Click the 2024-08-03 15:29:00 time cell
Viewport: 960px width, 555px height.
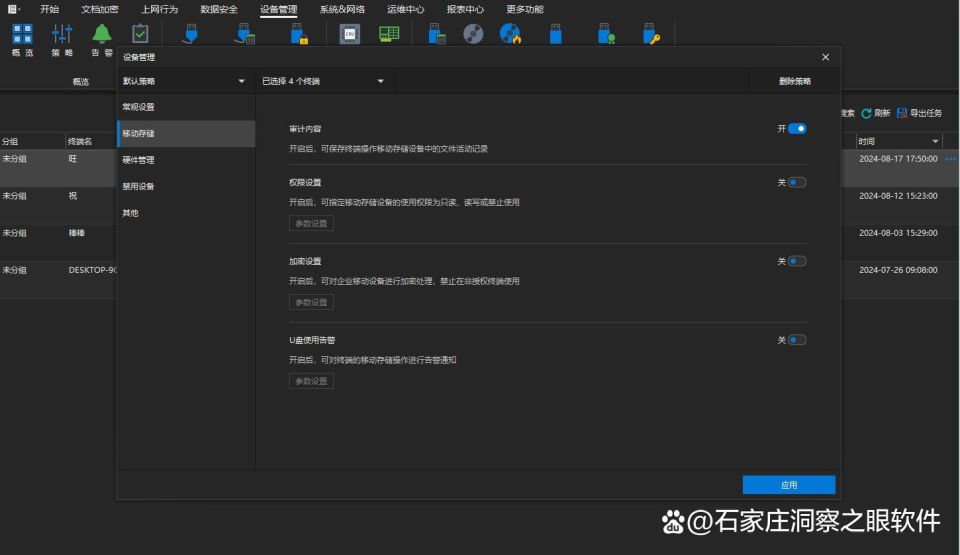[x=898, y=233]
